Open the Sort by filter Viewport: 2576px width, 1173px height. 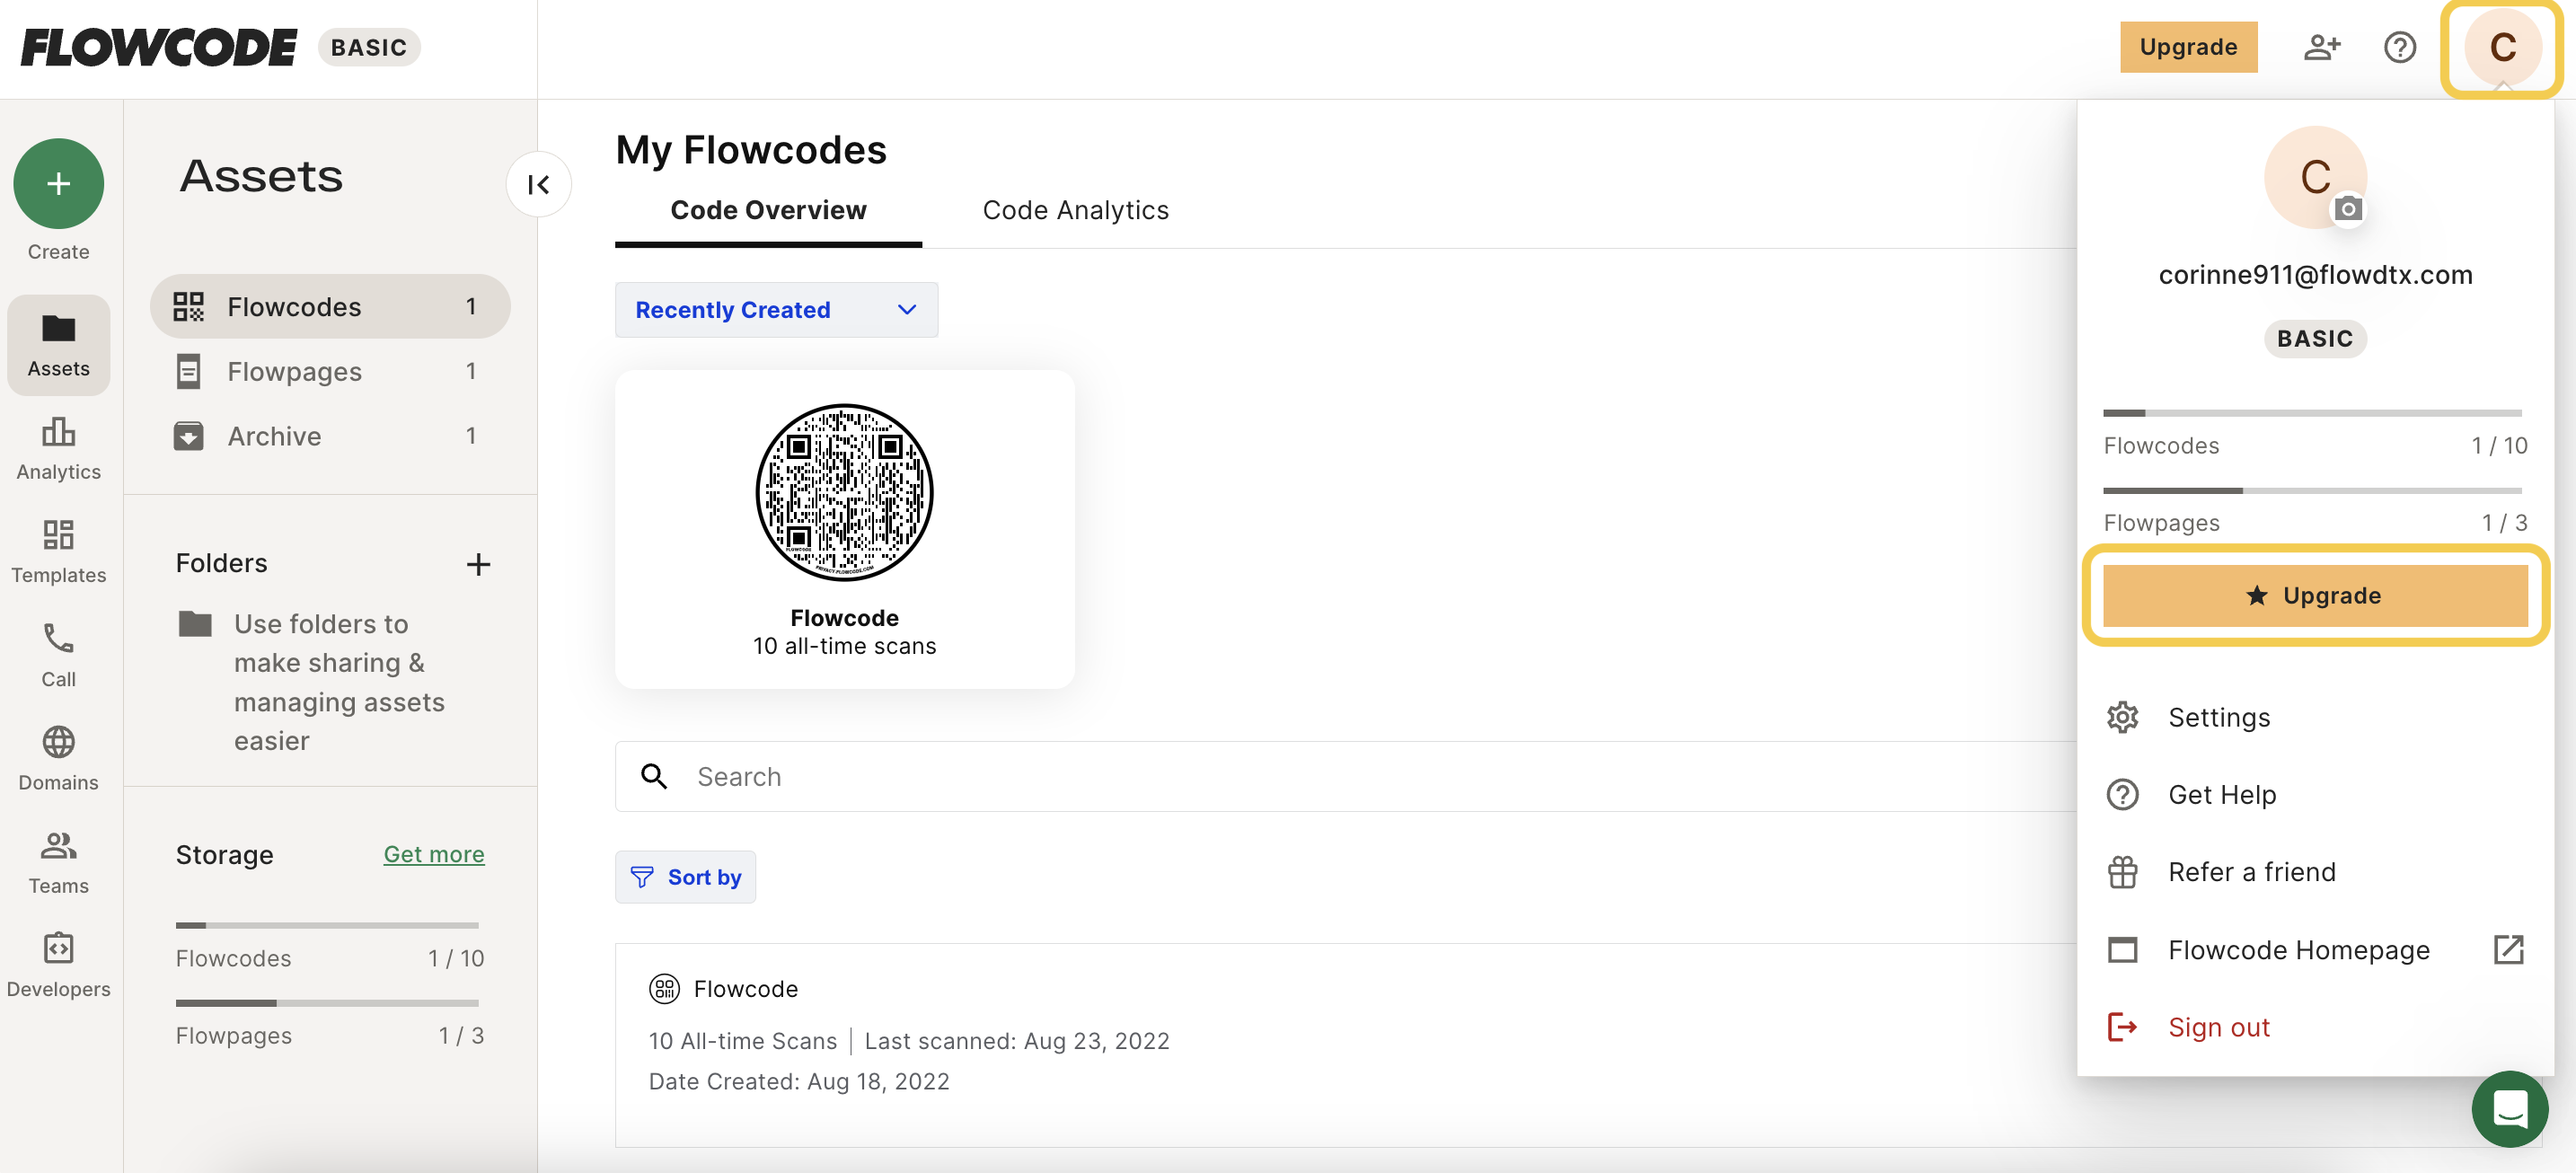pyautogui.click(x=685, y=877)
